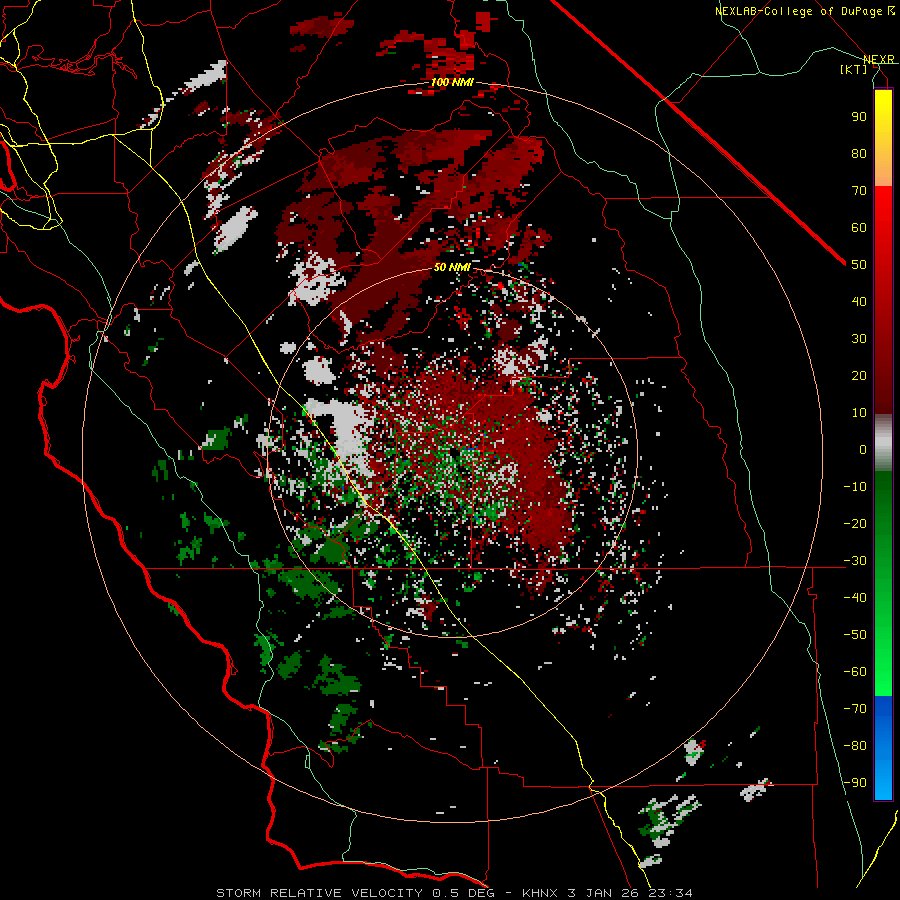
Task: Click the NEXLAB-College of DuPage title text
Action: [x=798, y=11]
